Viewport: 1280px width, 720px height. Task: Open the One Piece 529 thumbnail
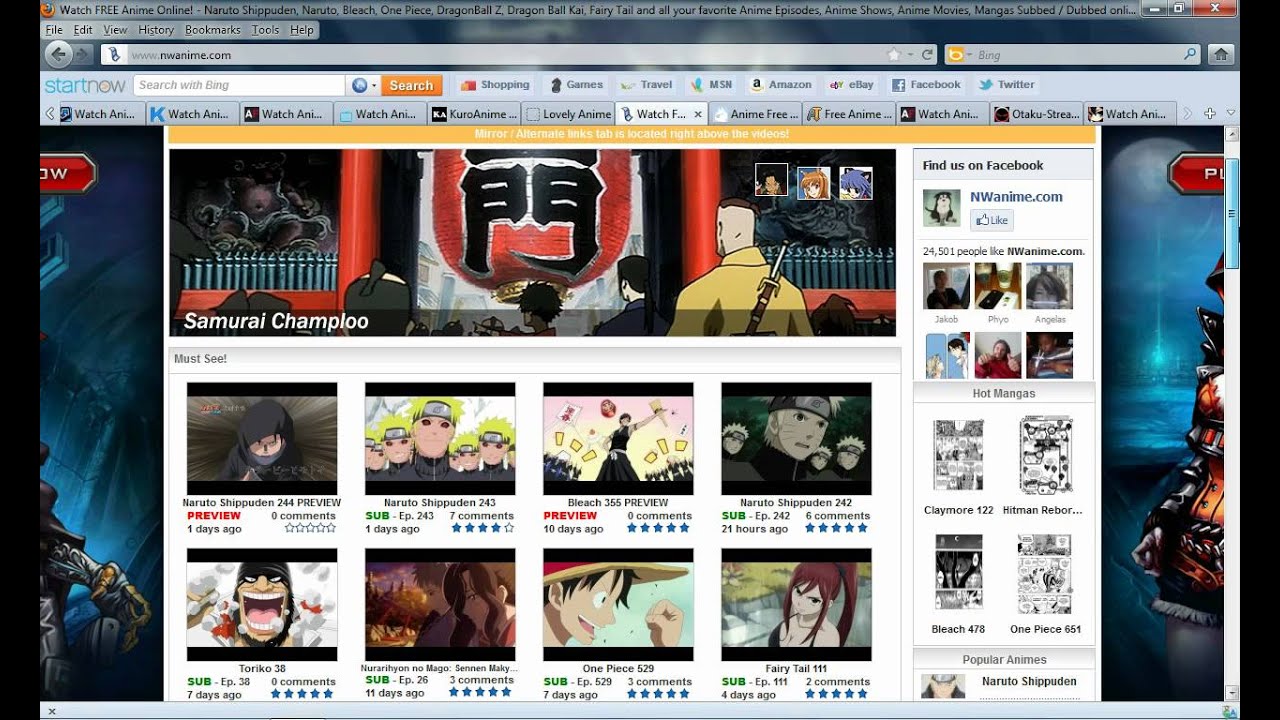pyautogui.click(x=618, y=605)
